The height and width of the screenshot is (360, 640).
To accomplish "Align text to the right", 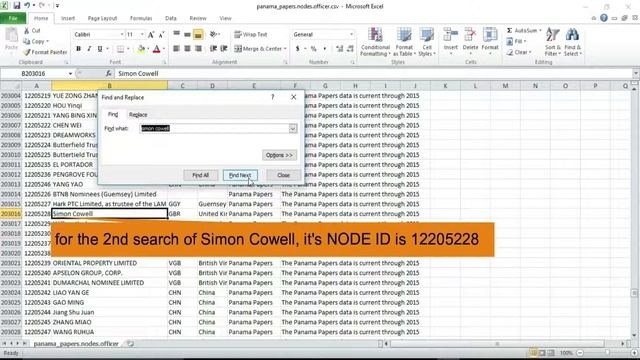I will (198, 49).
